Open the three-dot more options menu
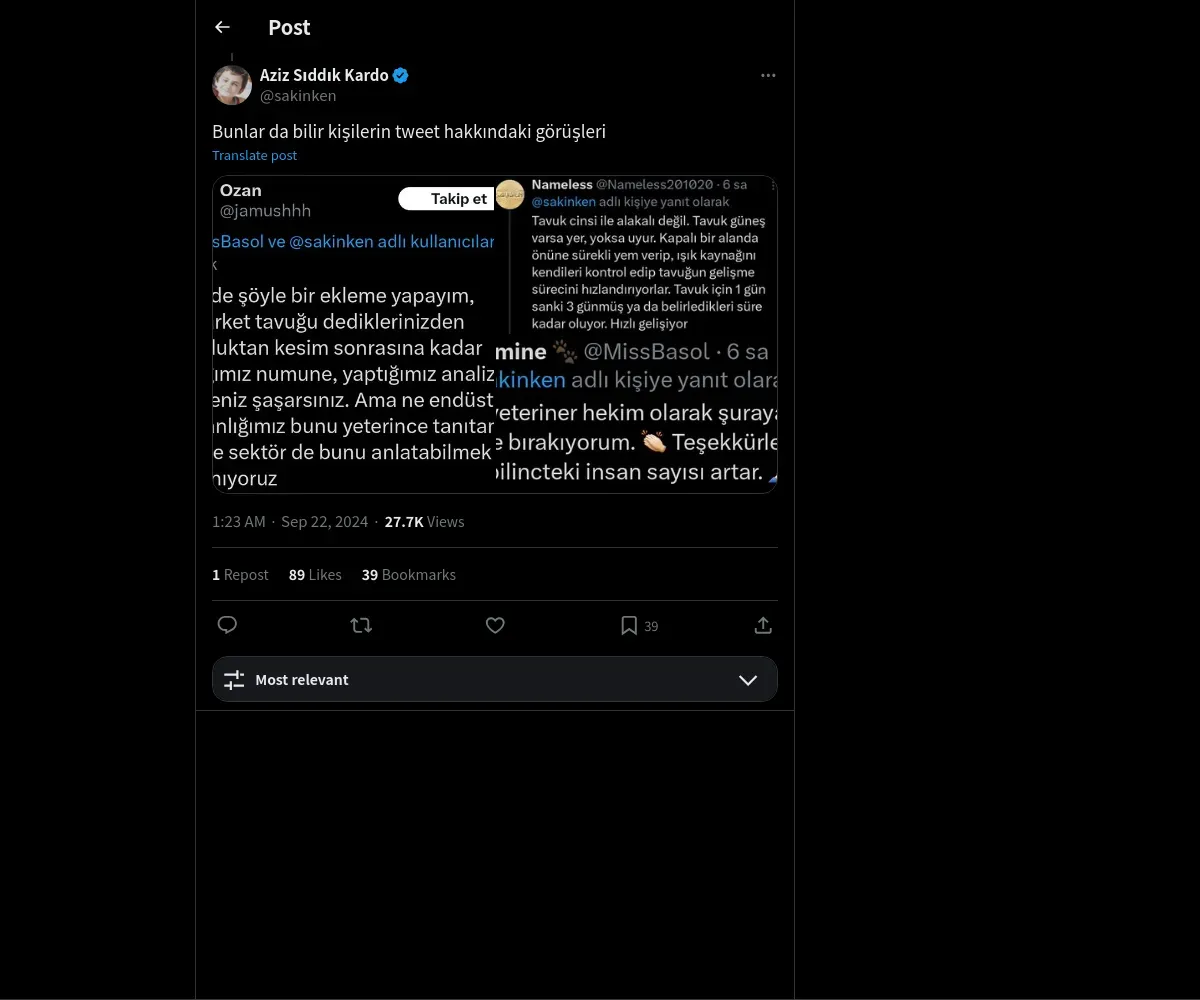 click(768, 75)
